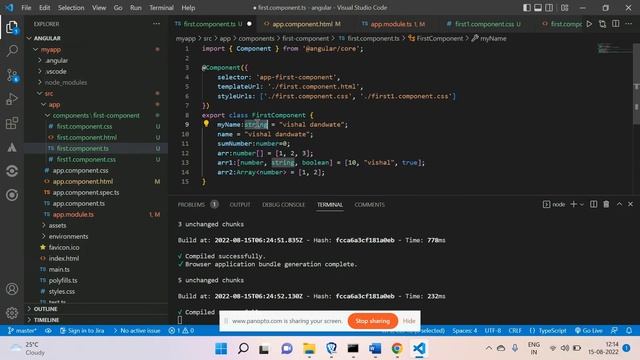Image resolution: width=640 pixels, height=360 pixels.
Task: Open Word from the taskbar
Action: pos(375,349)
